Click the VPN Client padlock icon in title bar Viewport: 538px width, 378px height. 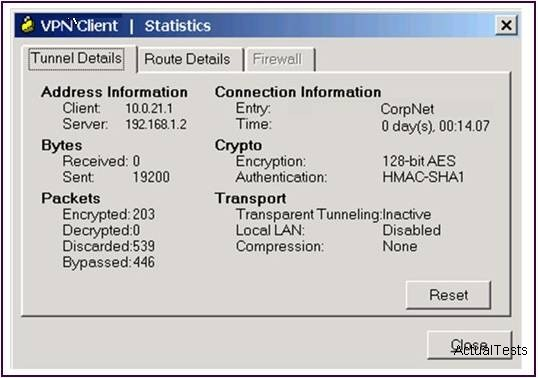point(28,25)
